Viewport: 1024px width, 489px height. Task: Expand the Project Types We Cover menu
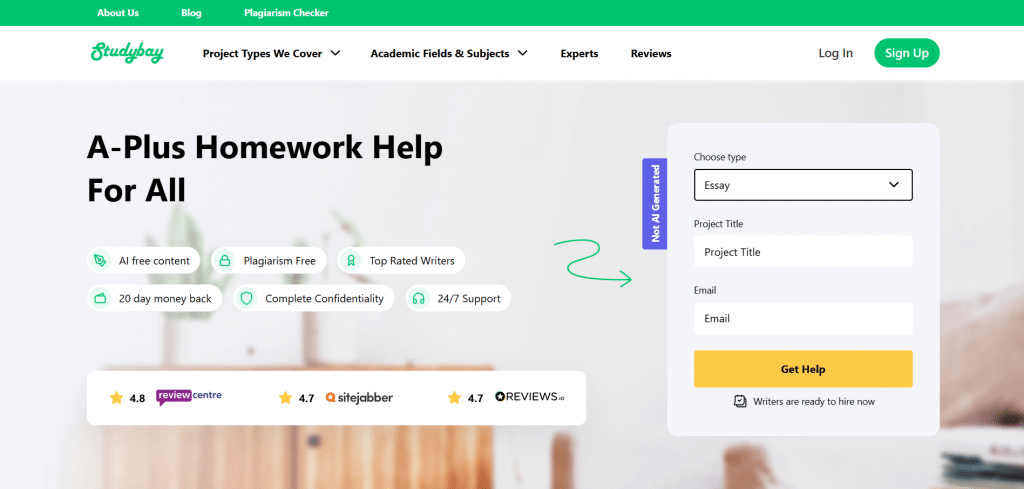point(272,54)
